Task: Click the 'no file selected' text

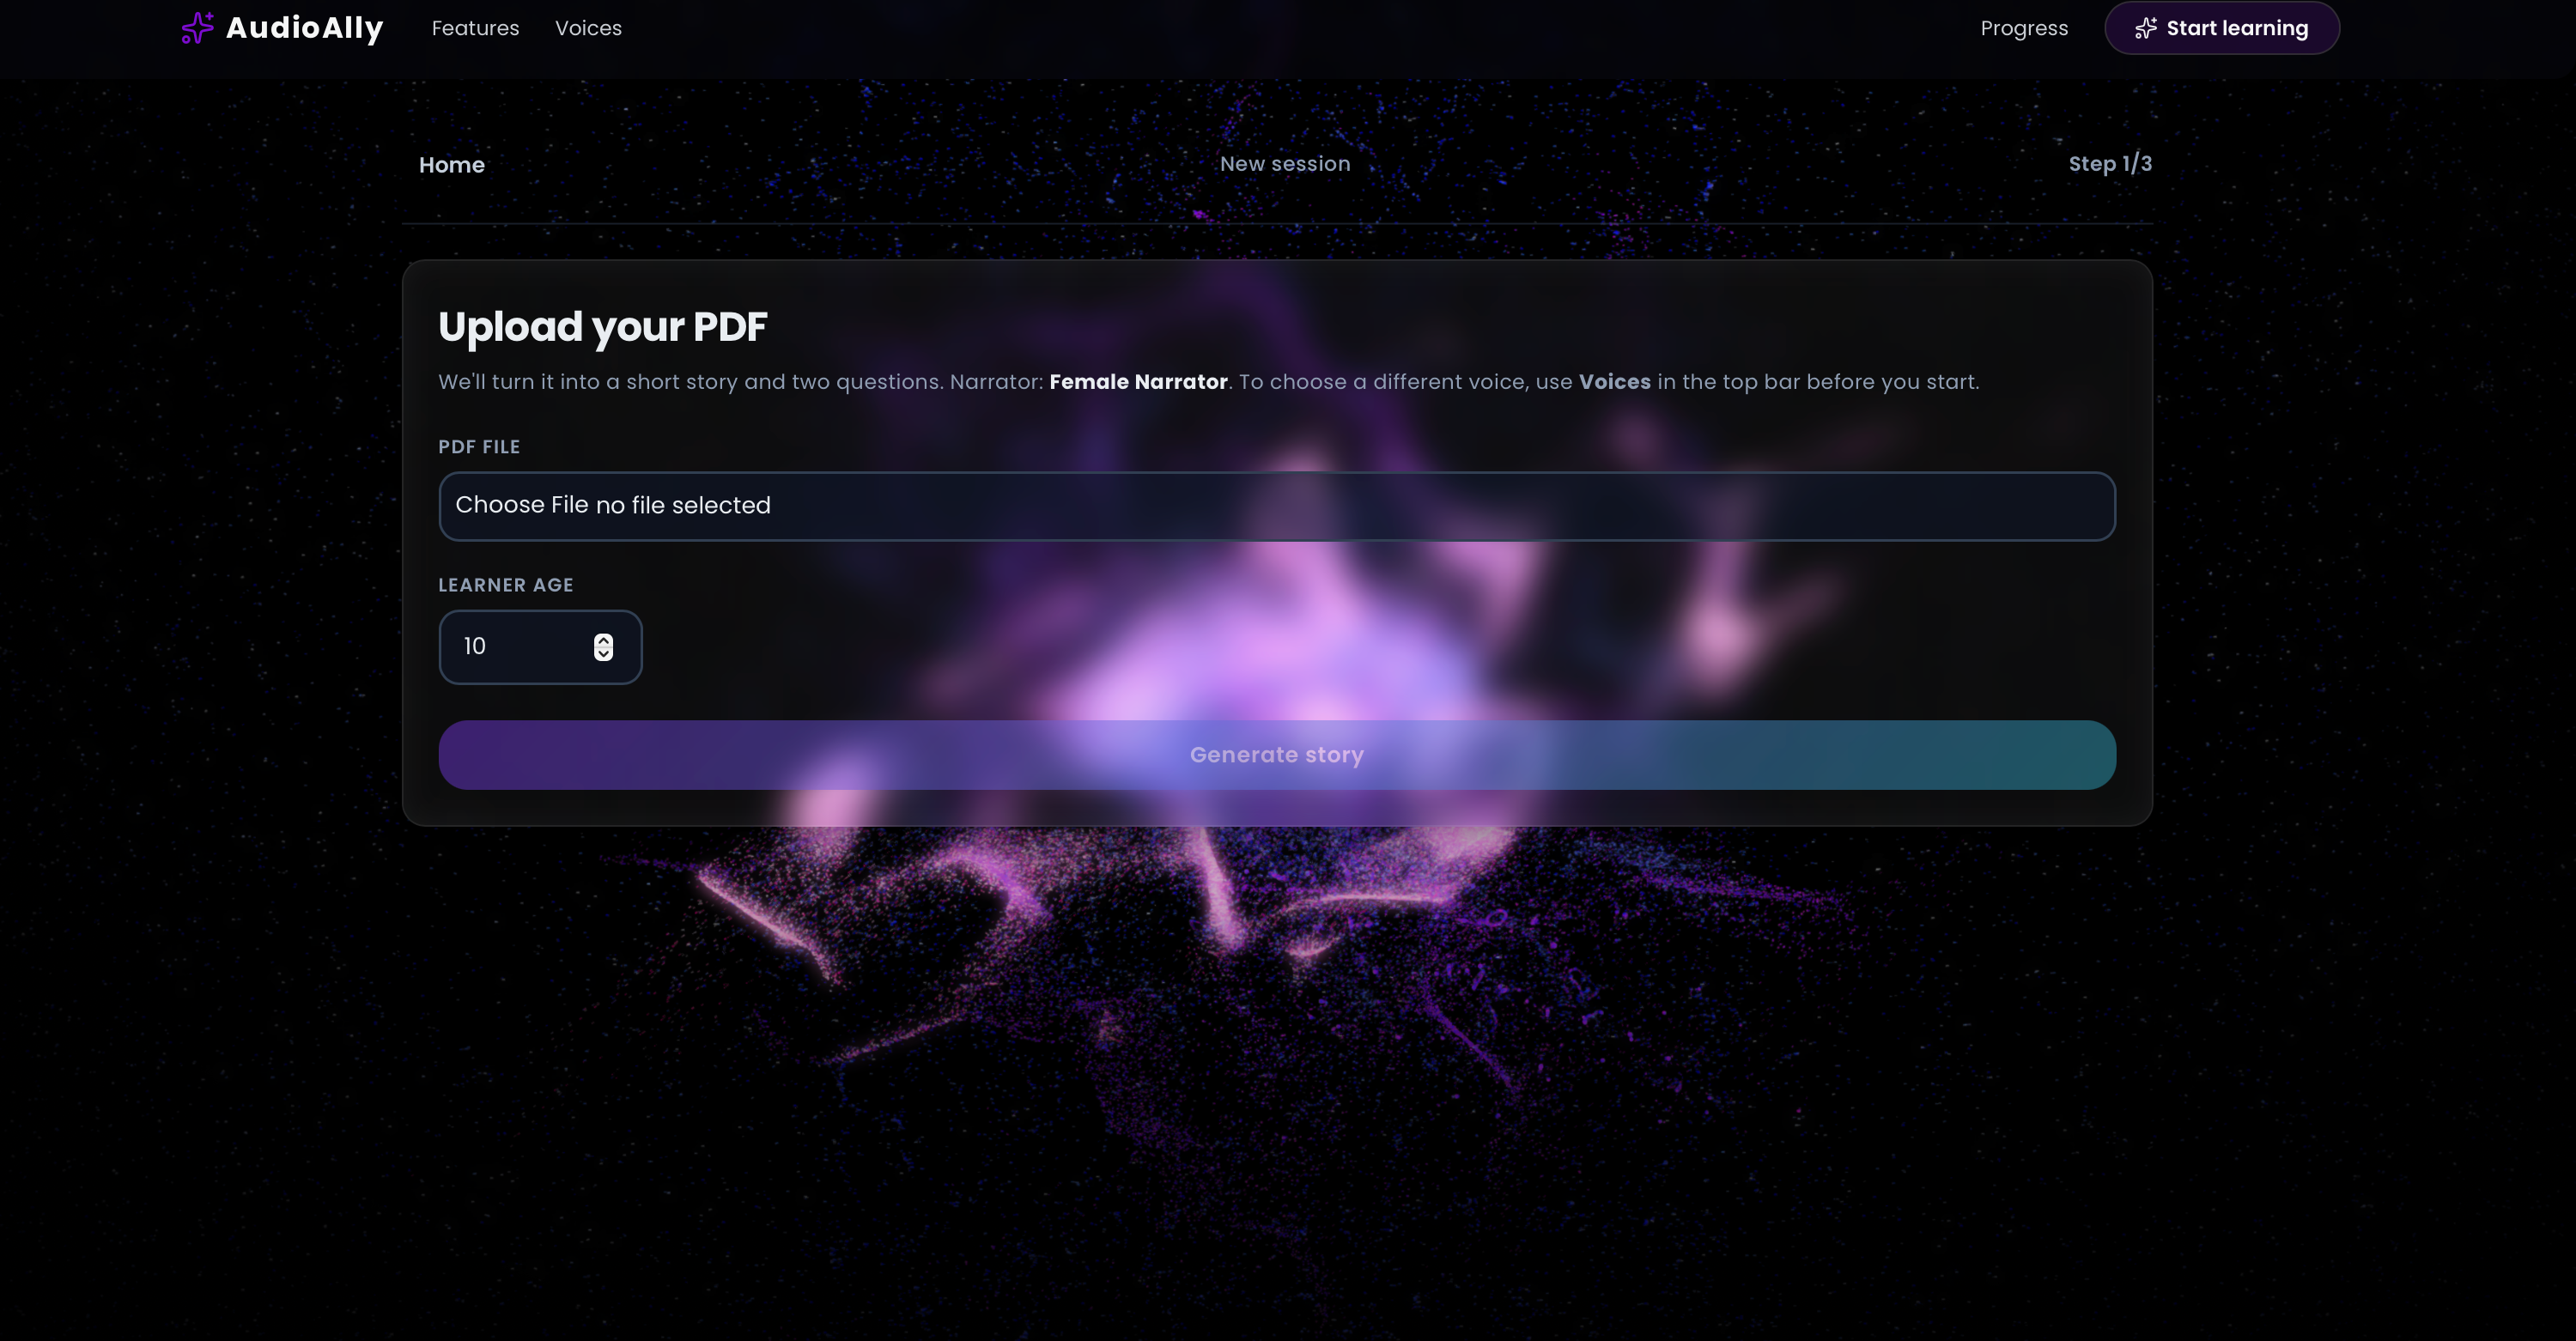Action: (x=683, y=505)
